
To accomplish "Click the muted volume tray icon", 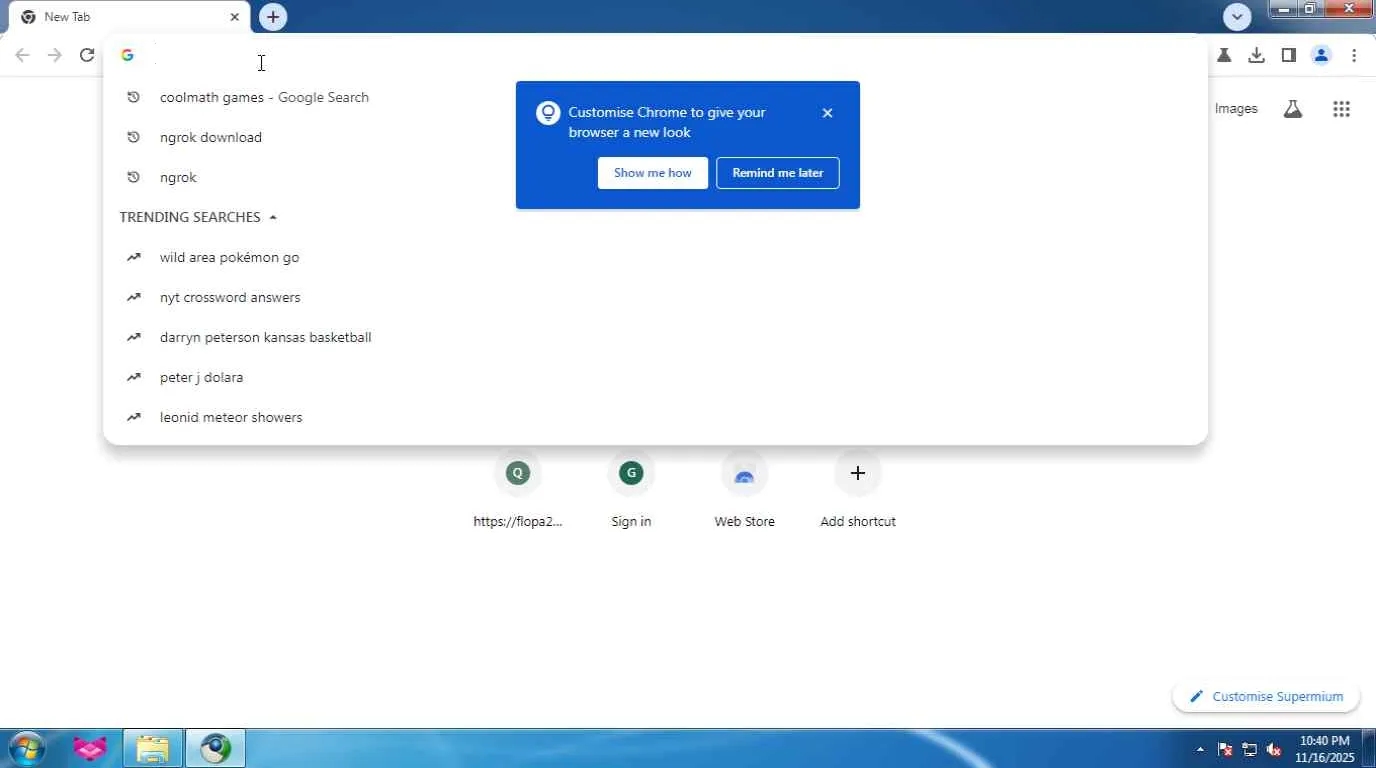I will pyautogui.click(x=1274, y=749).
